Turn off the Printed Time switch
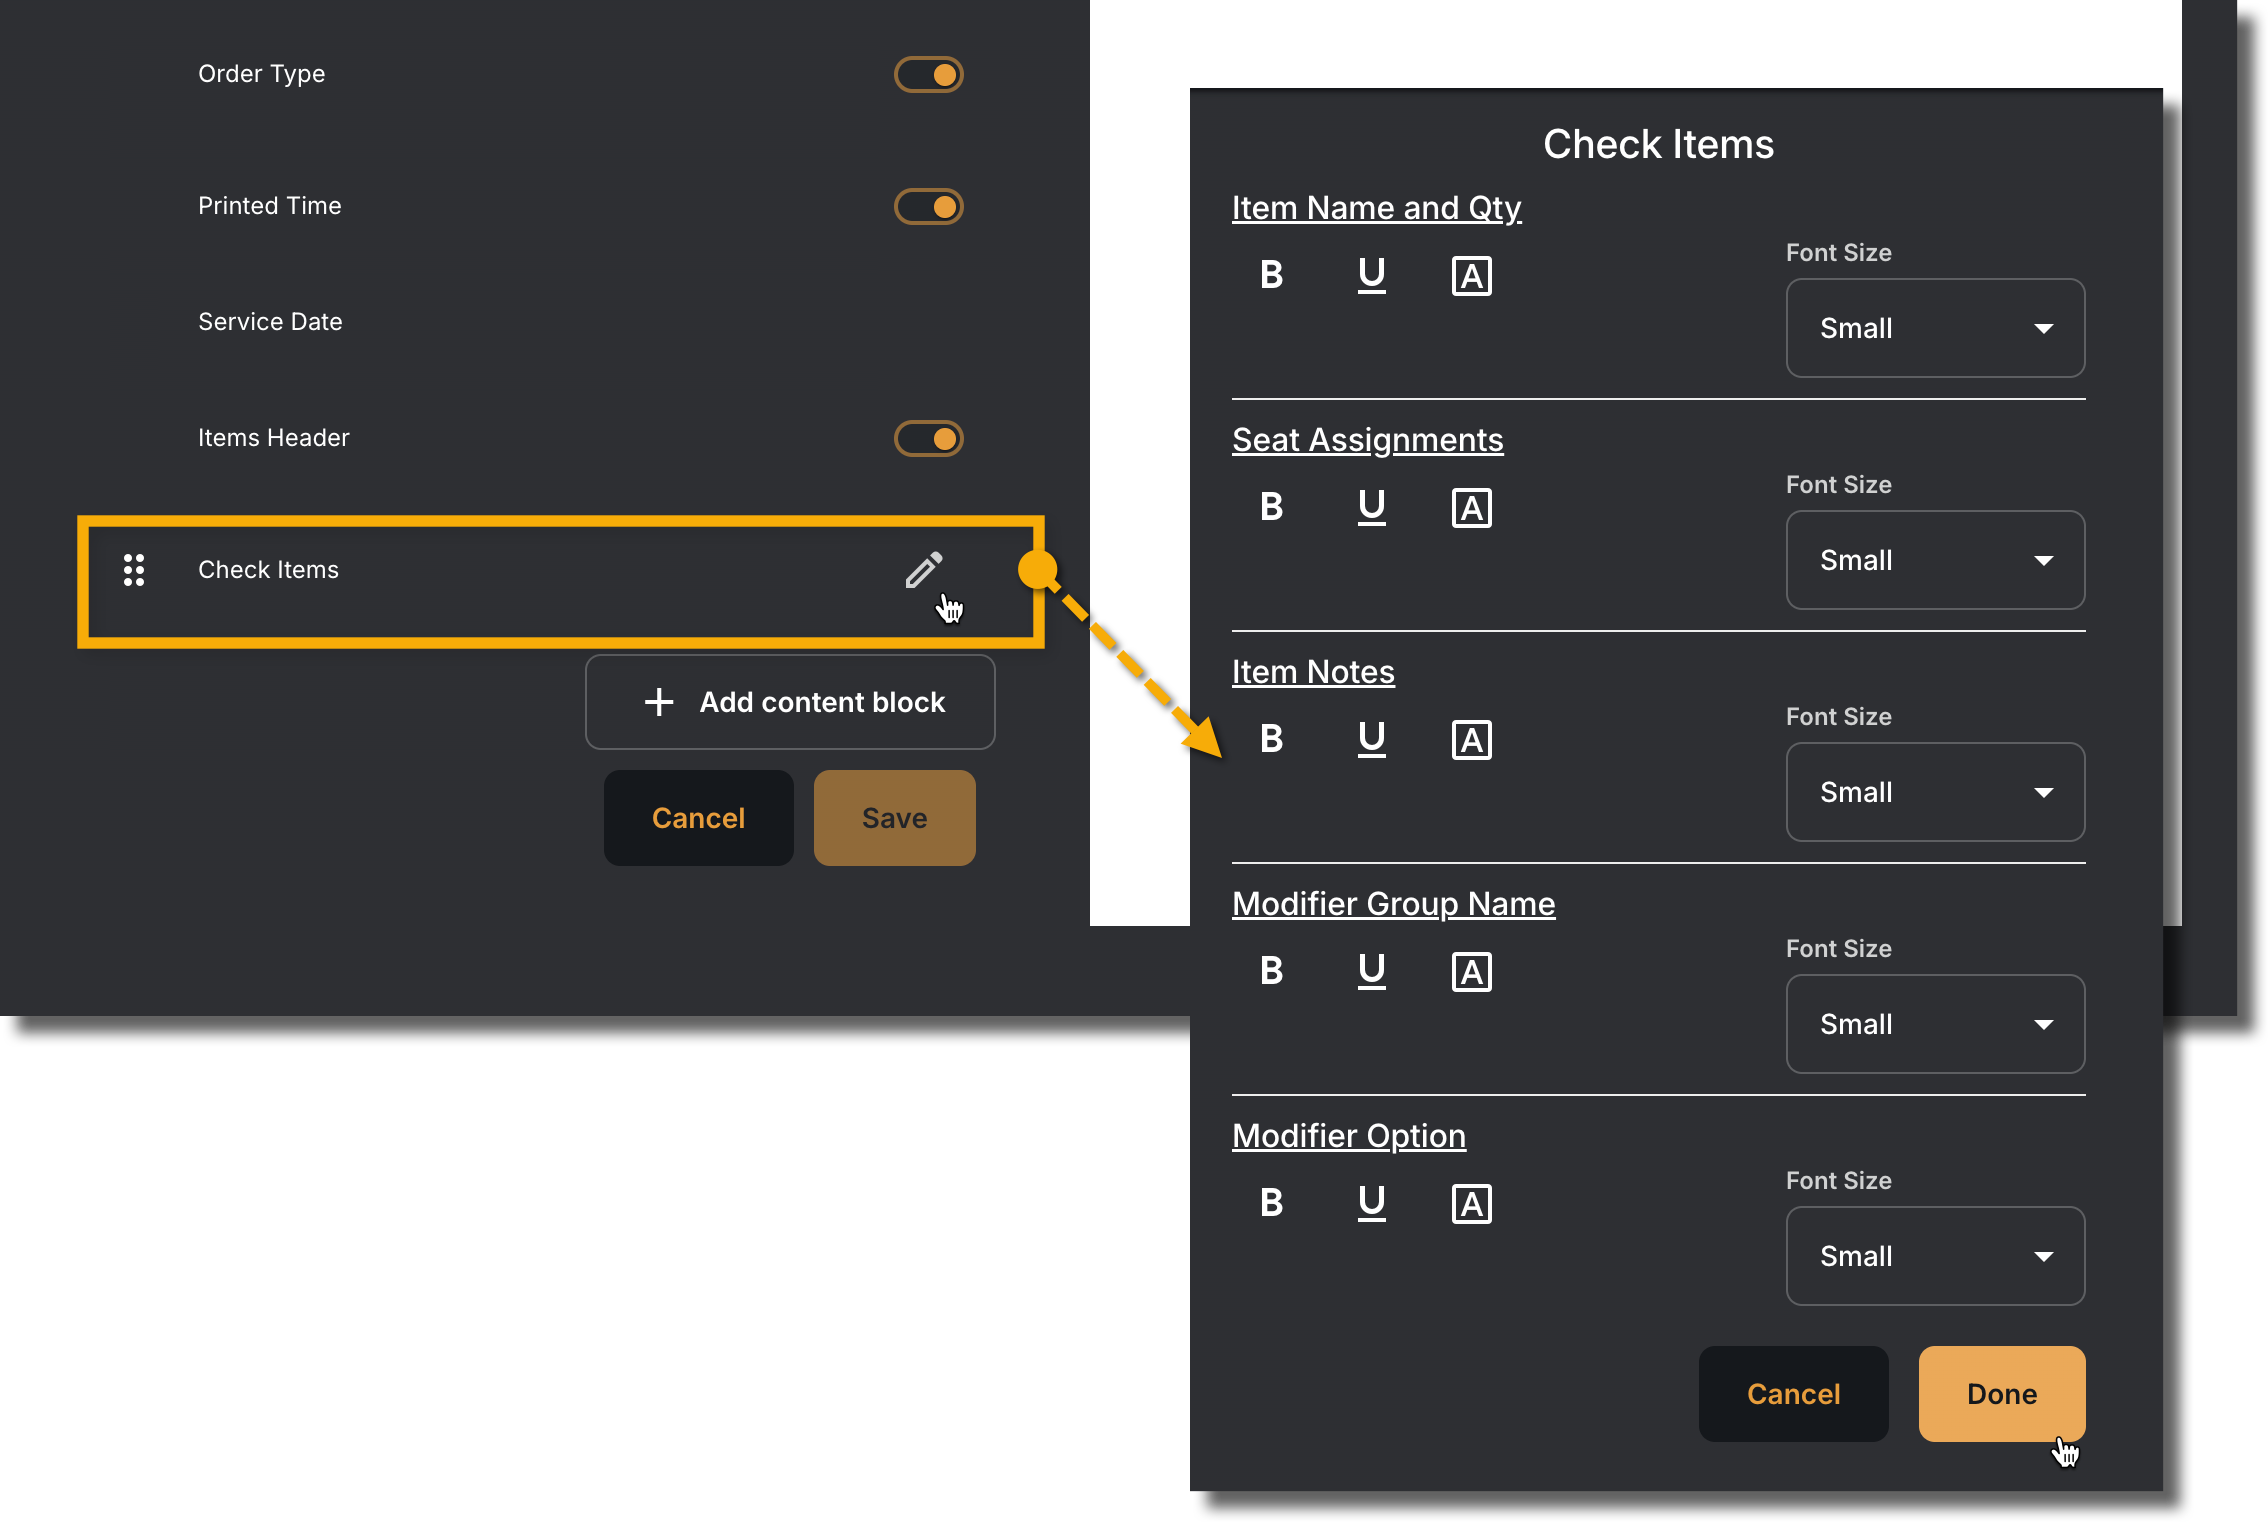The width and height of the screenshot is (2268, 1522). (928, 206)
